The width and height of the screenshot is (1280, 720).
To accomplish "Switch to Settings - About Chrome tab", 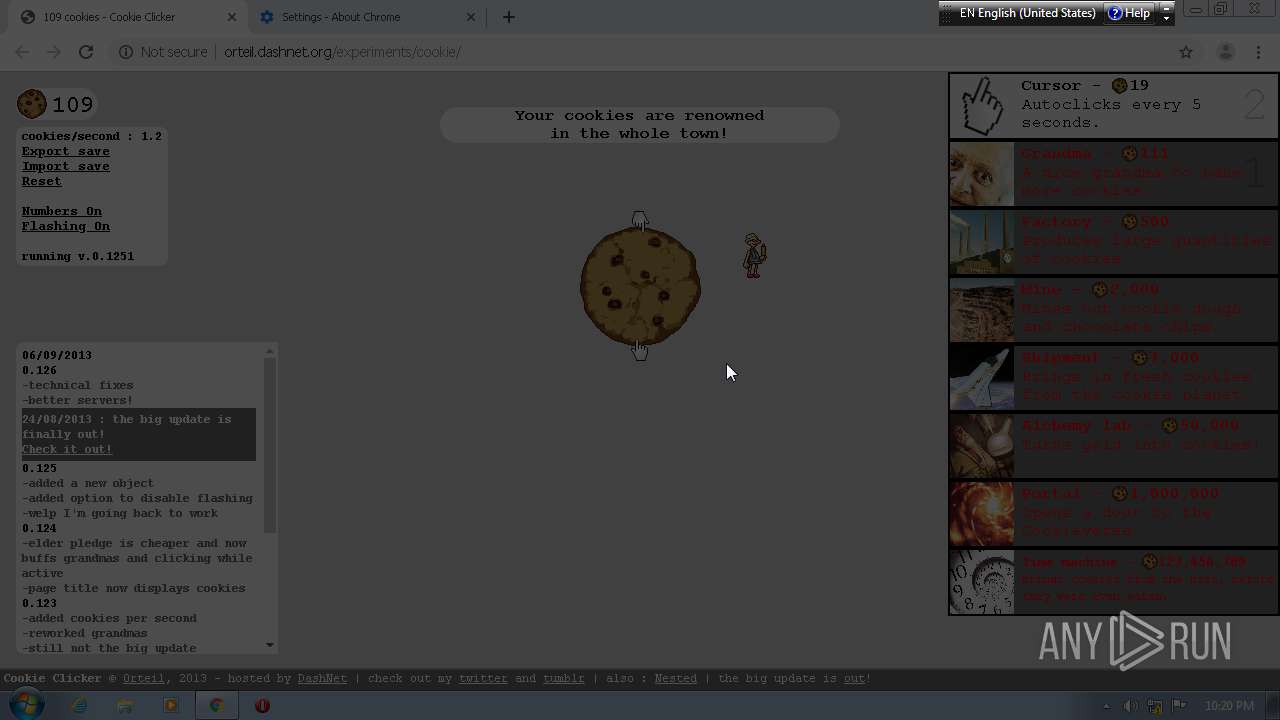I will (x=366, y=17).
